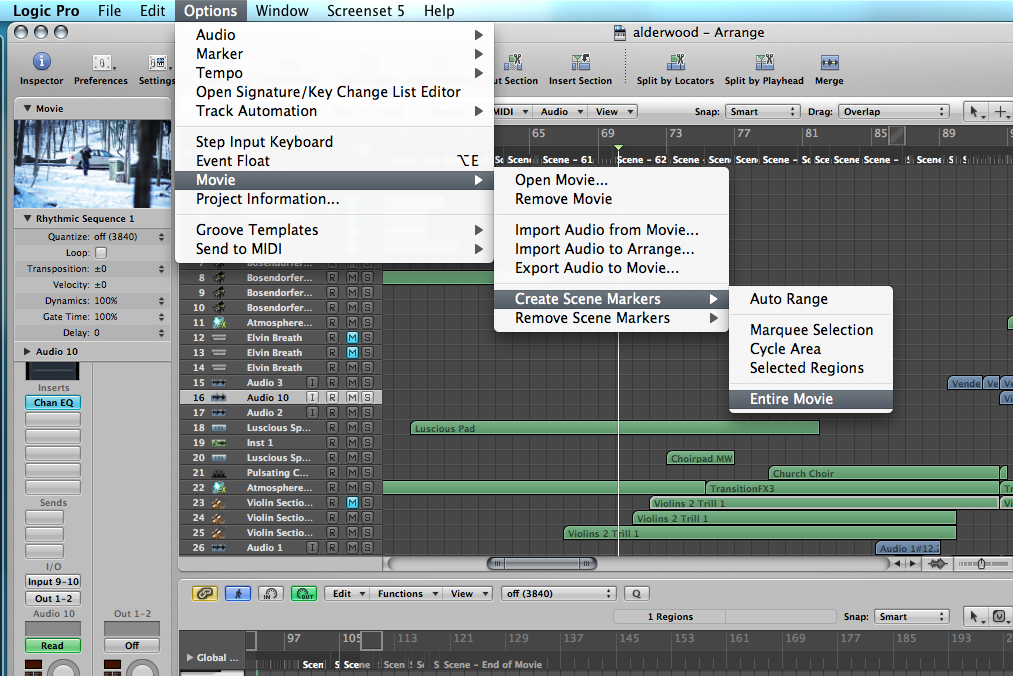Select the pointer tool in Arrange area

(975, 111)
